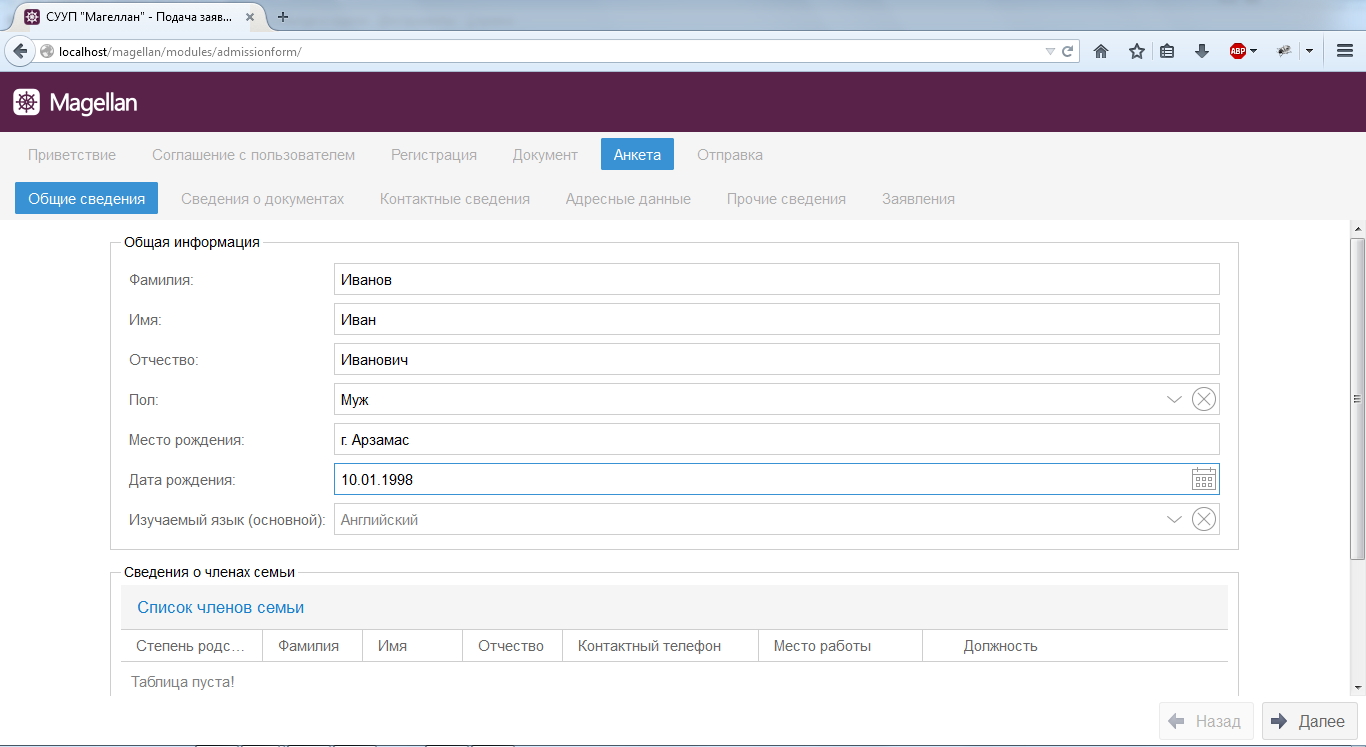Show bookmarks list icon

point(1167,51)
